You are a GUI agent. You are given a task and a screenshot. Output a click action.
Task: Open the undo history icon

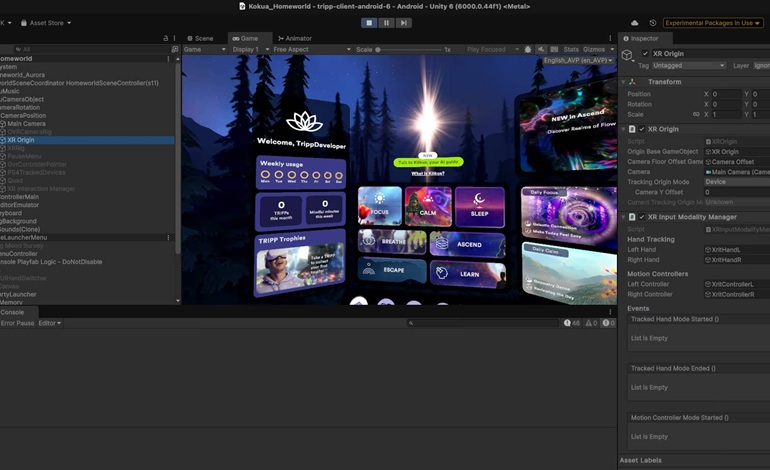[653, 22]
